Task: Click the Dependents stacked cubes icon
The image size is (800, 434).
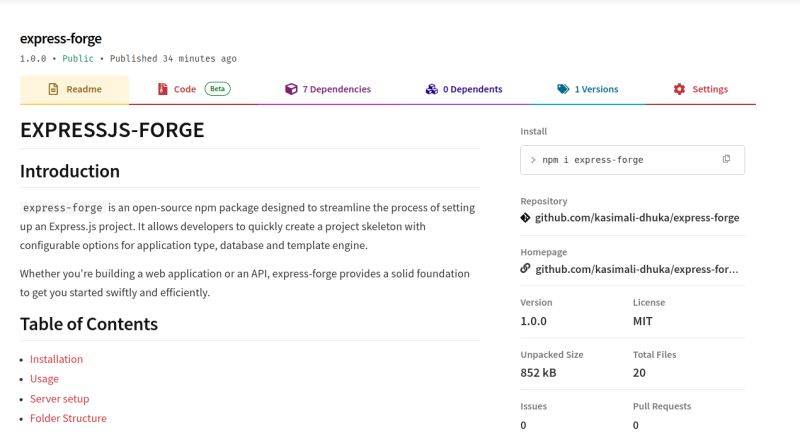Action: click(432, 89)
